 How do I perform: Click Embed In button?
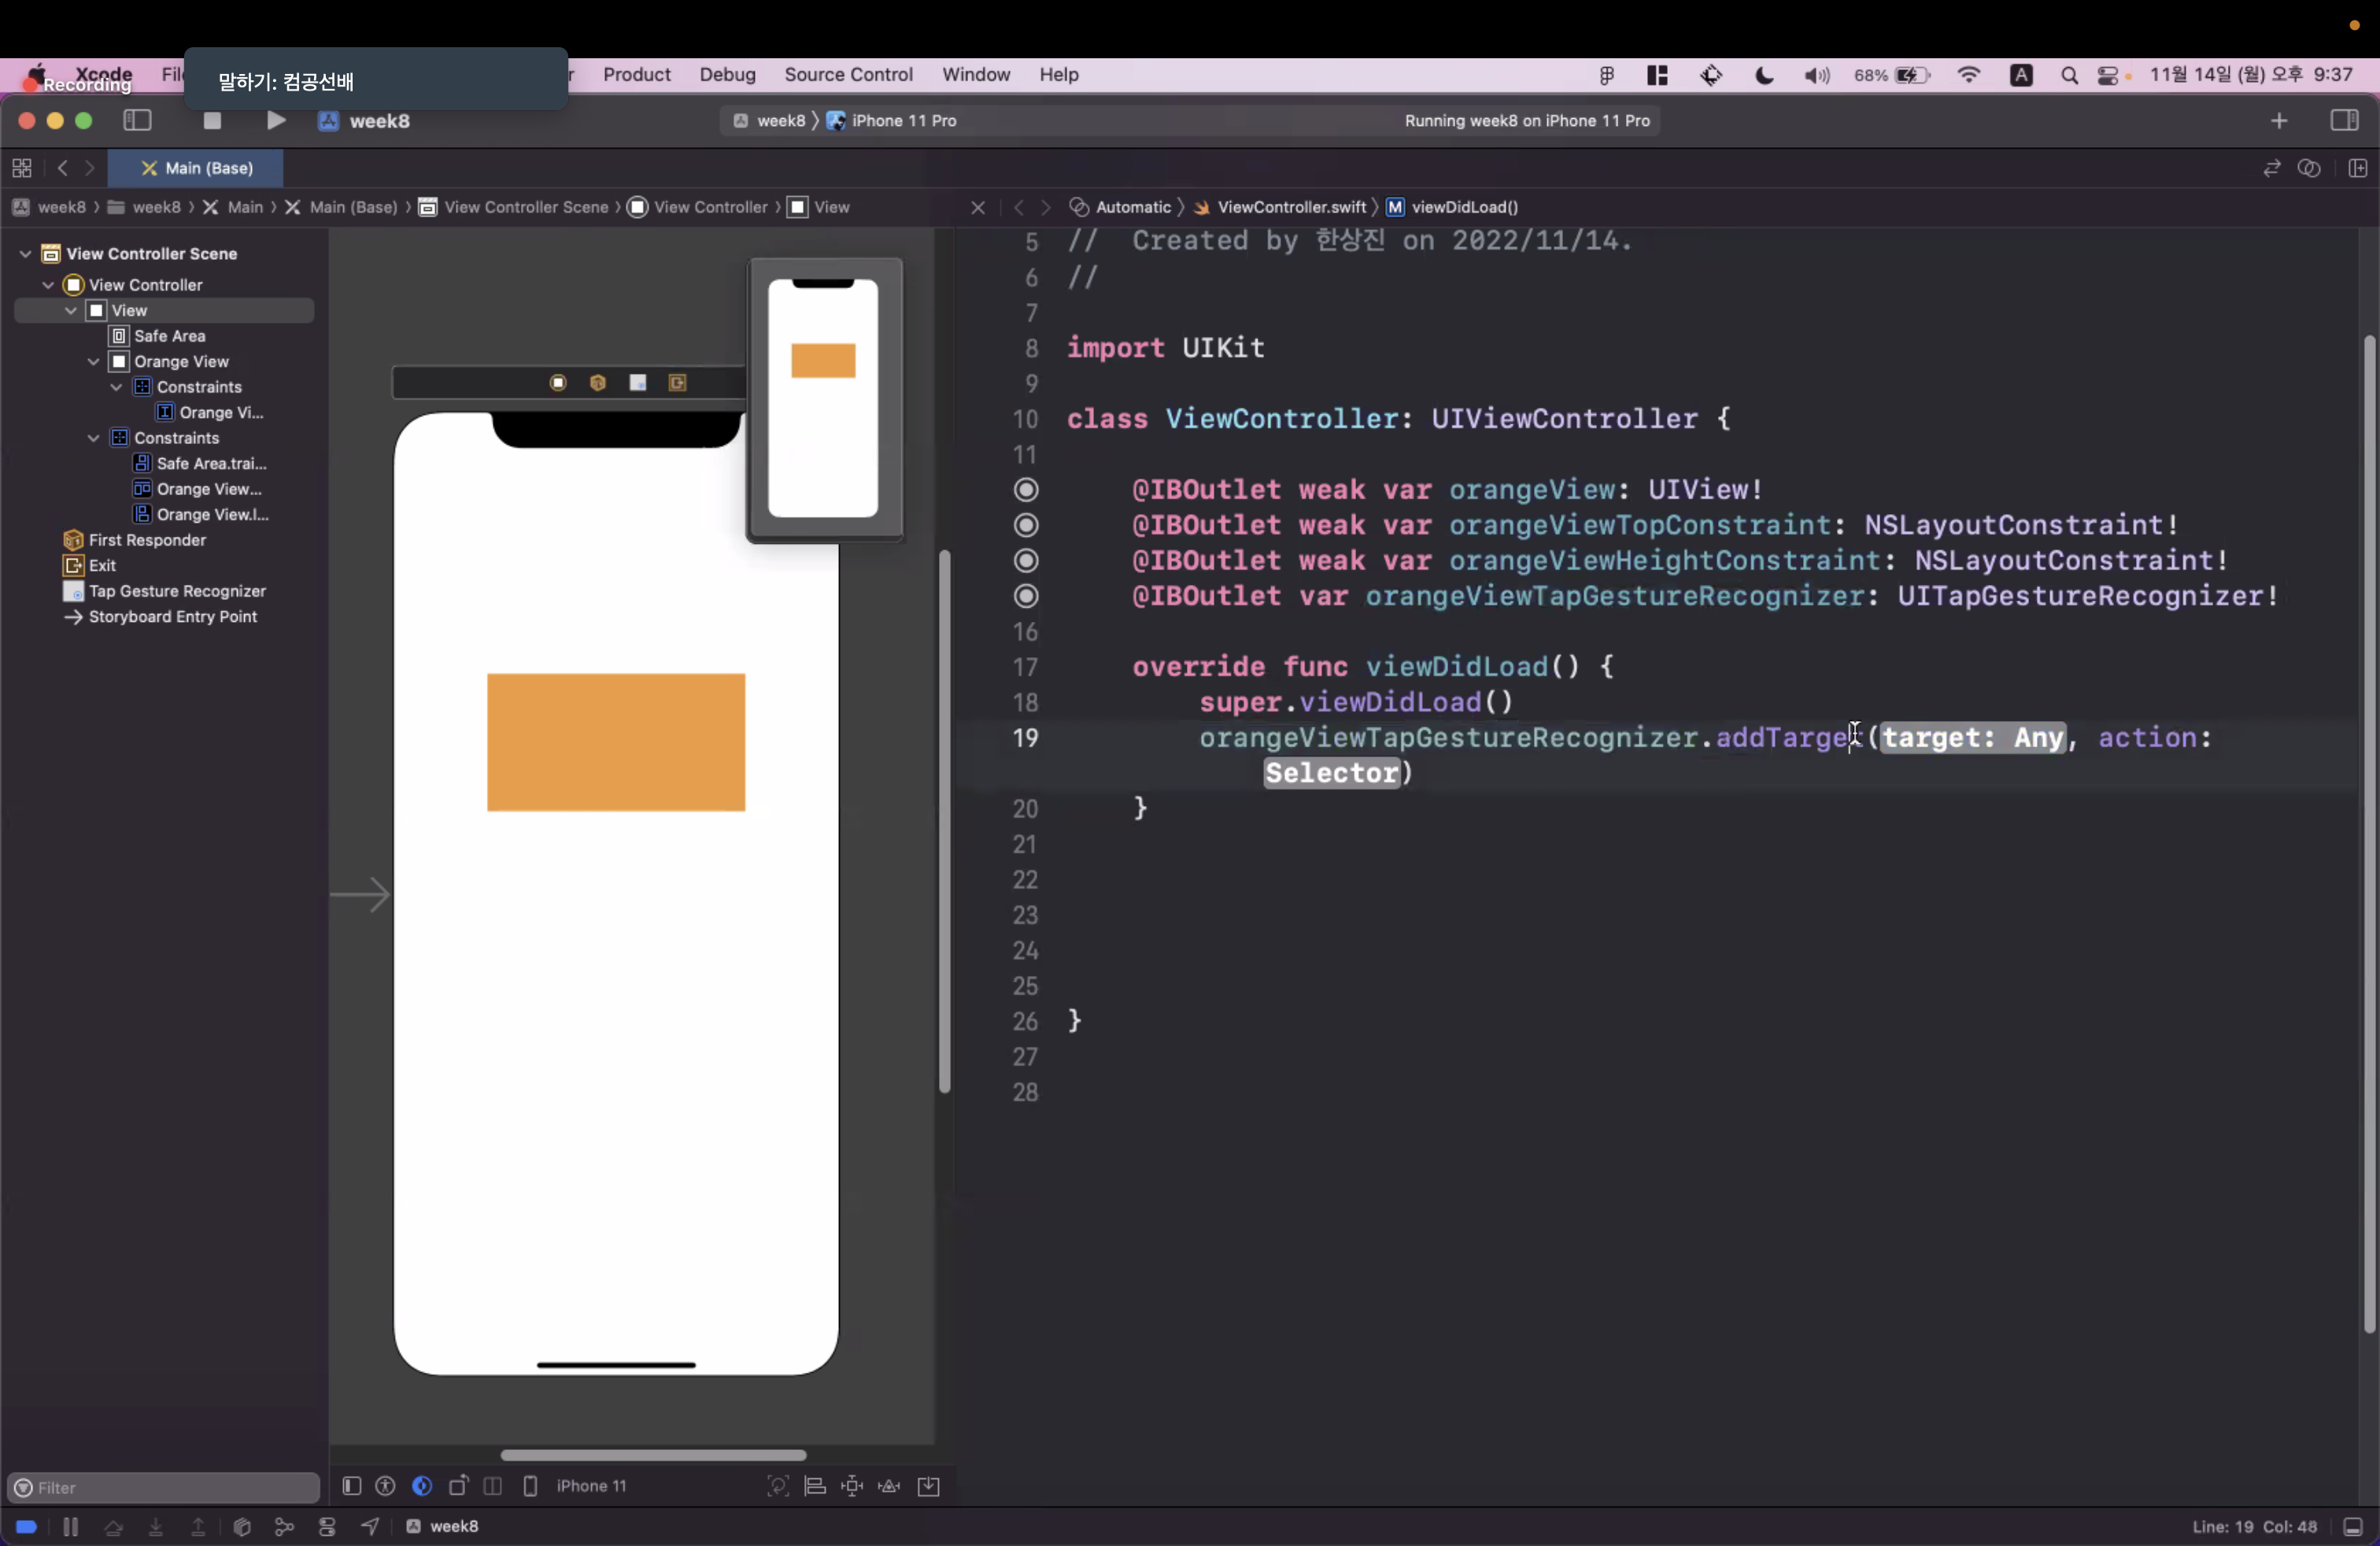pyautogui.click(x=929, y=1486)
